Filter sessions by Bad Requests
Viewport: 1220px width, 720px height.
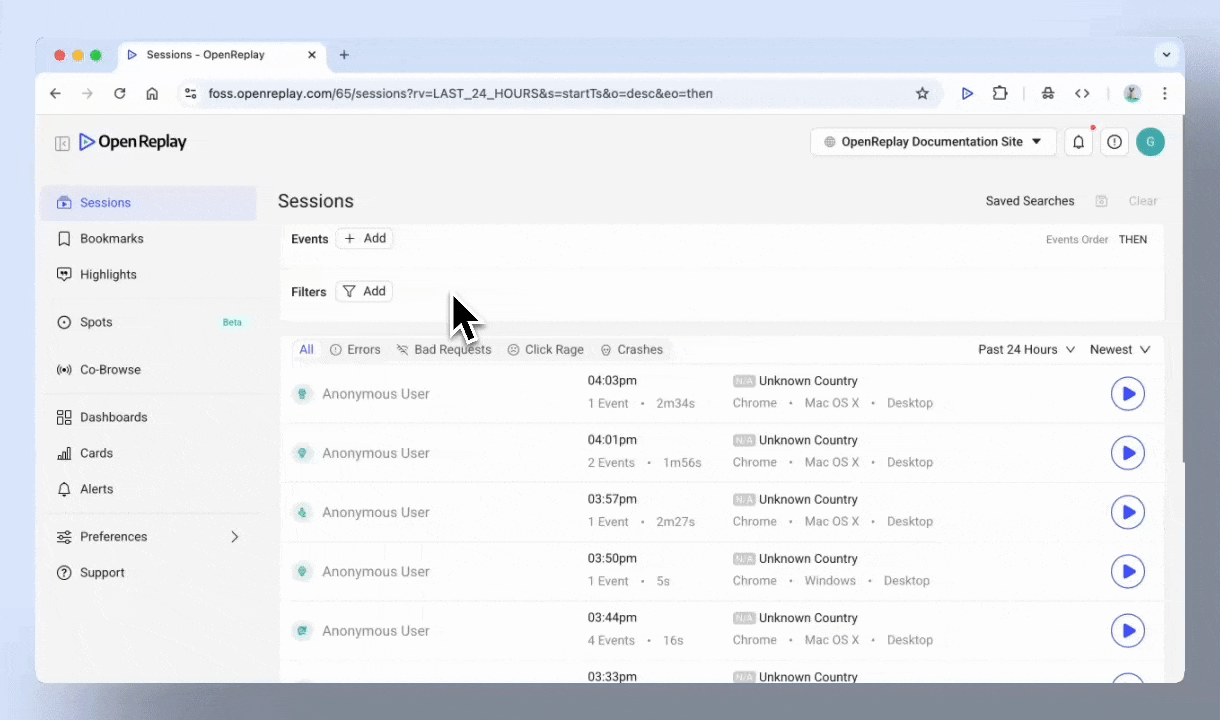tap(444, 350)
